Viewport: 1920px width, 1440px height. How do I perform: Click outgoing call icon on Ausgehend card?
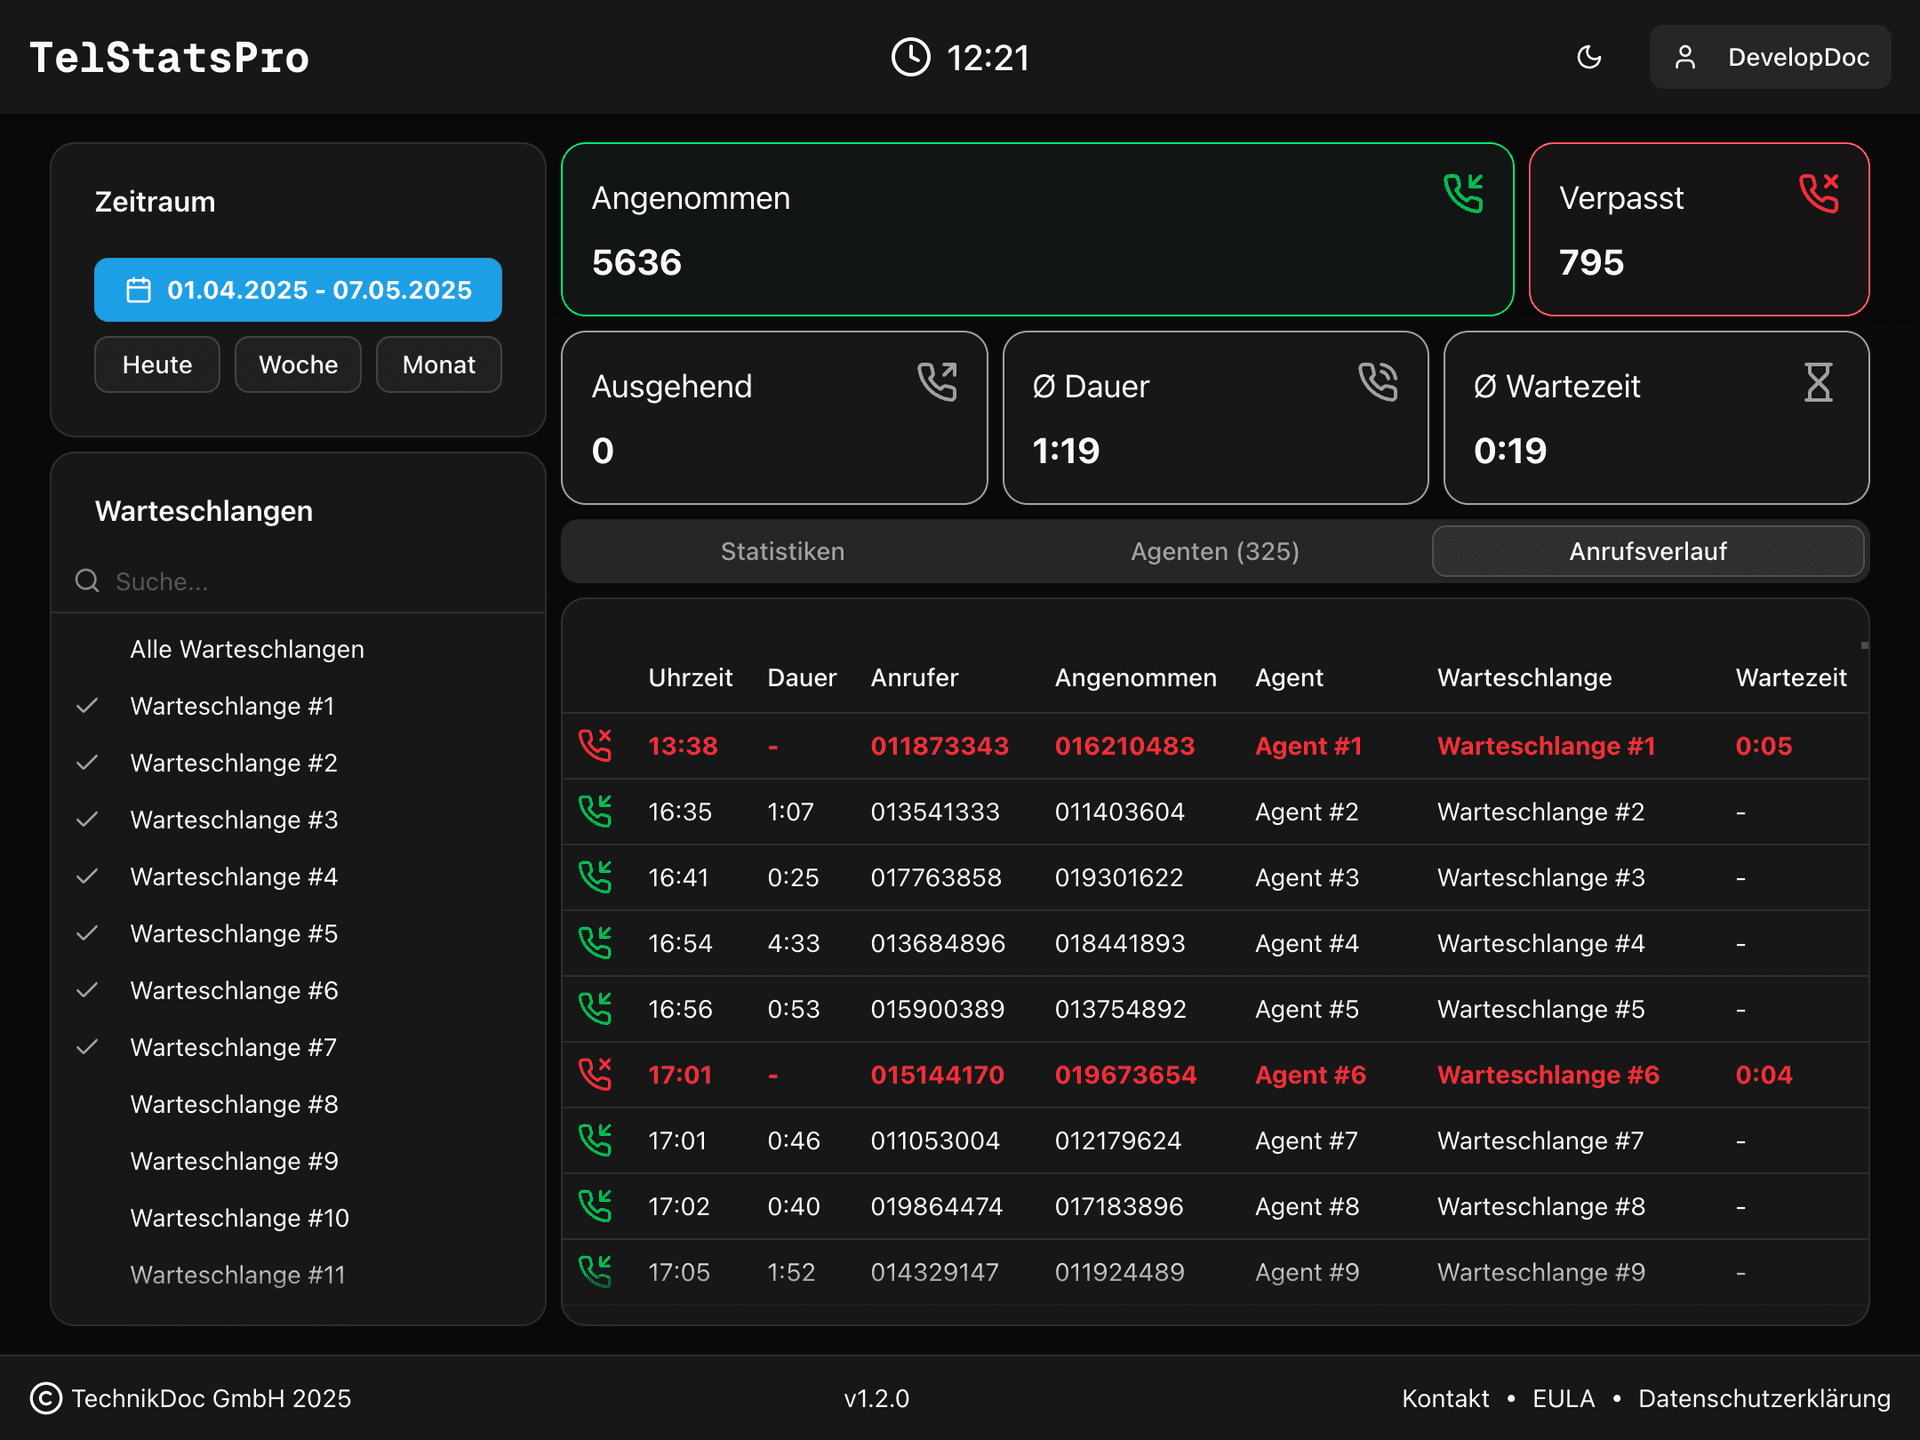937,382
